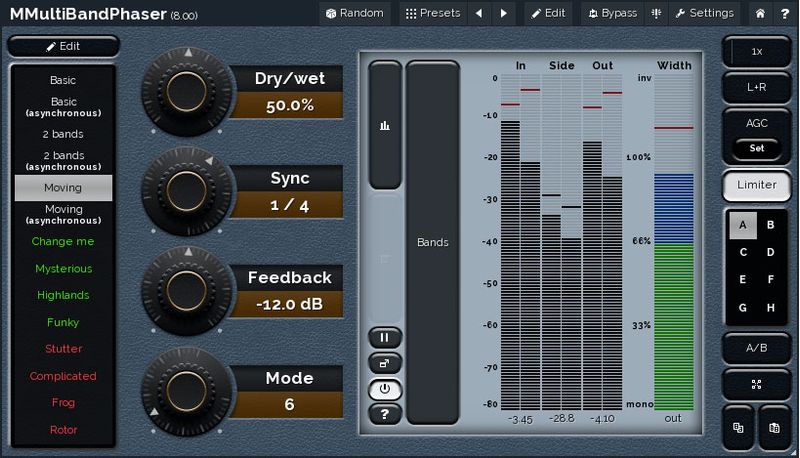Screen dimensions: 800x458
Task: Choose the Change me preset
Action: 63,241
